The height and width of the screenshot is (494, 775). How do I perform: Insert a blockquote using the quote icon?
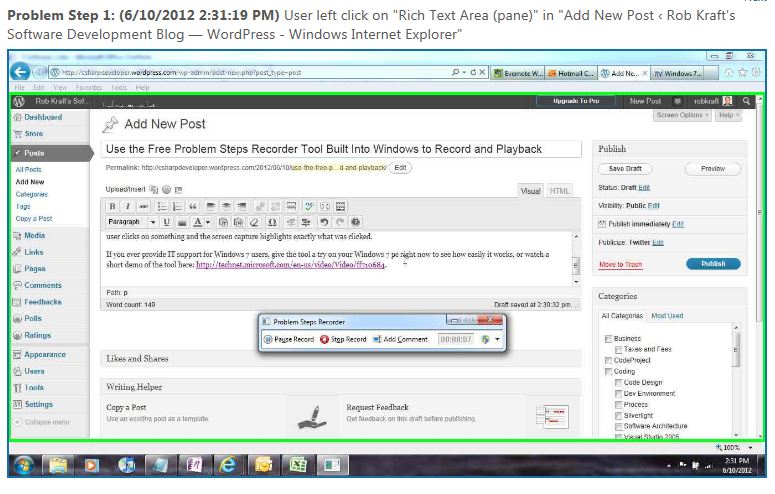pos(192,206)
